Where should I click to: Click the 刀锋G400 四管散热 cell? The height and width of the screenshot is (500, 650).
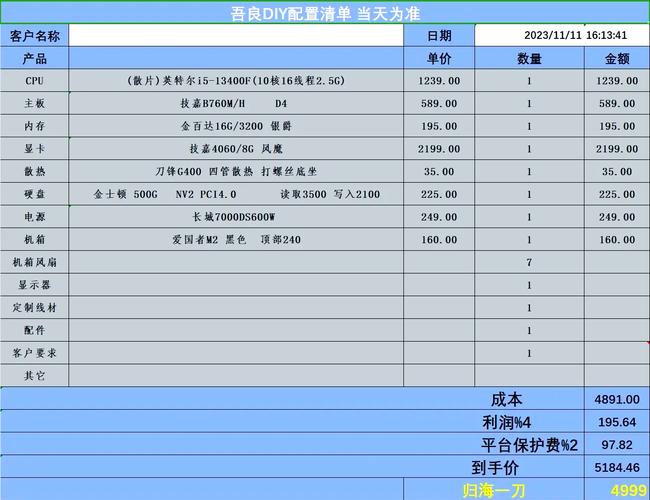[236, 171]
